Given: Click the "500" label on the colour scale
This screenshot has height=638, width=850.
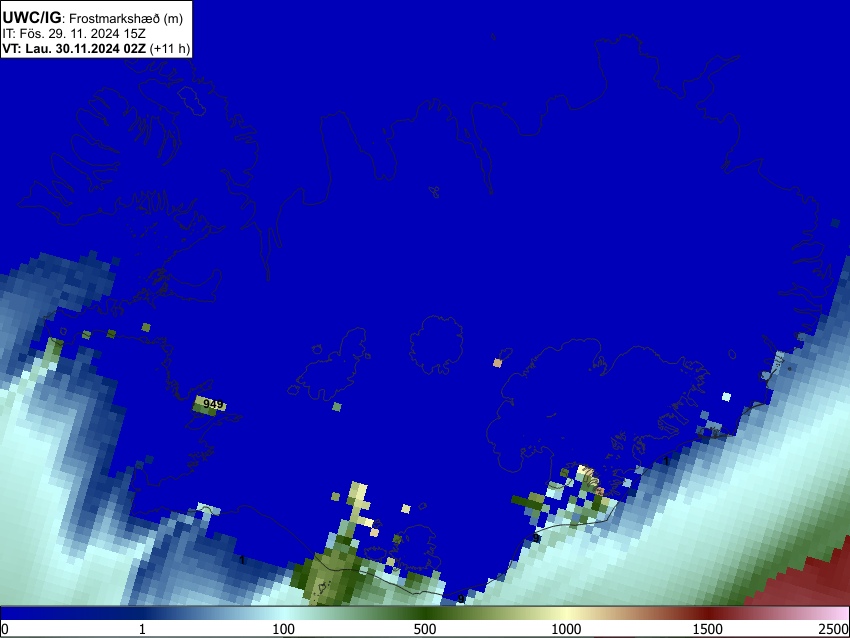Looking at the screenshot, I should tap(424, 629).
